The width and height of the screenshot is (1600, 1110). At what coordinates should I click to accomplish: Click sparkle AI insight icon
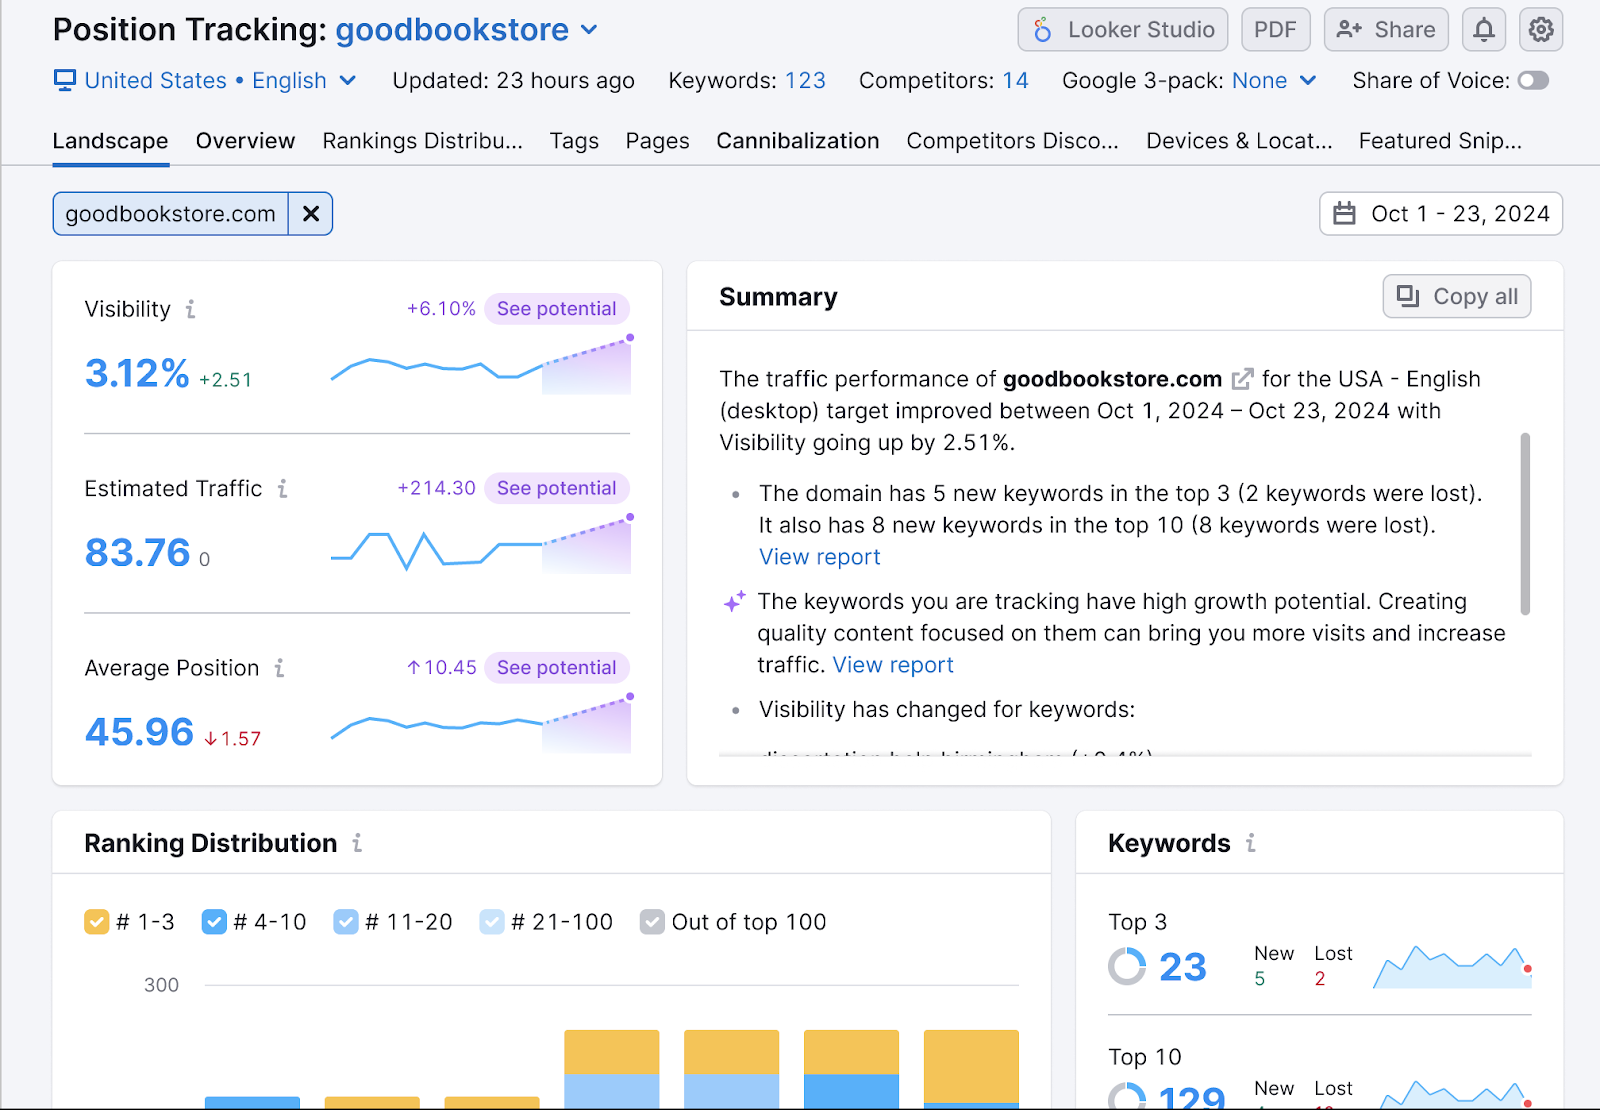tap(734, 601)
